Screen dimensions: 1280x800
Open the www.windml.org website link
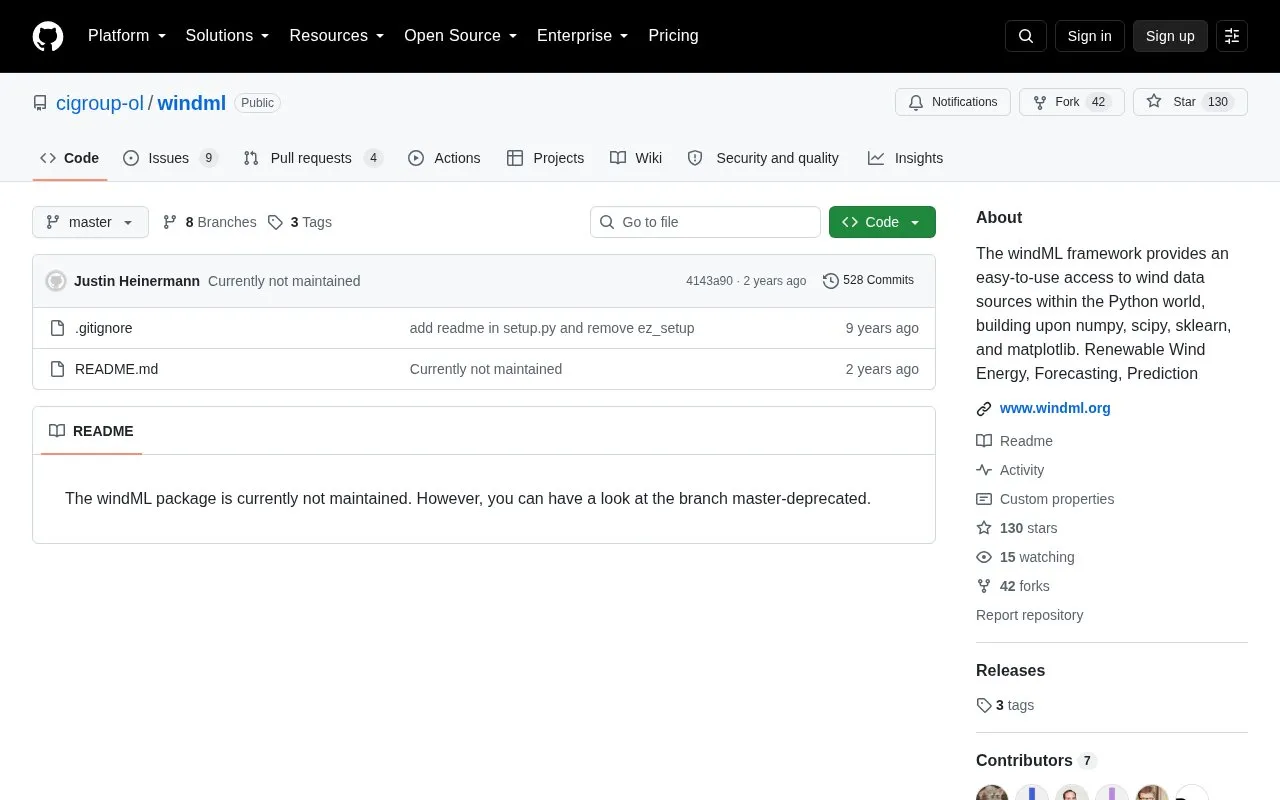tap(1055, 408)
